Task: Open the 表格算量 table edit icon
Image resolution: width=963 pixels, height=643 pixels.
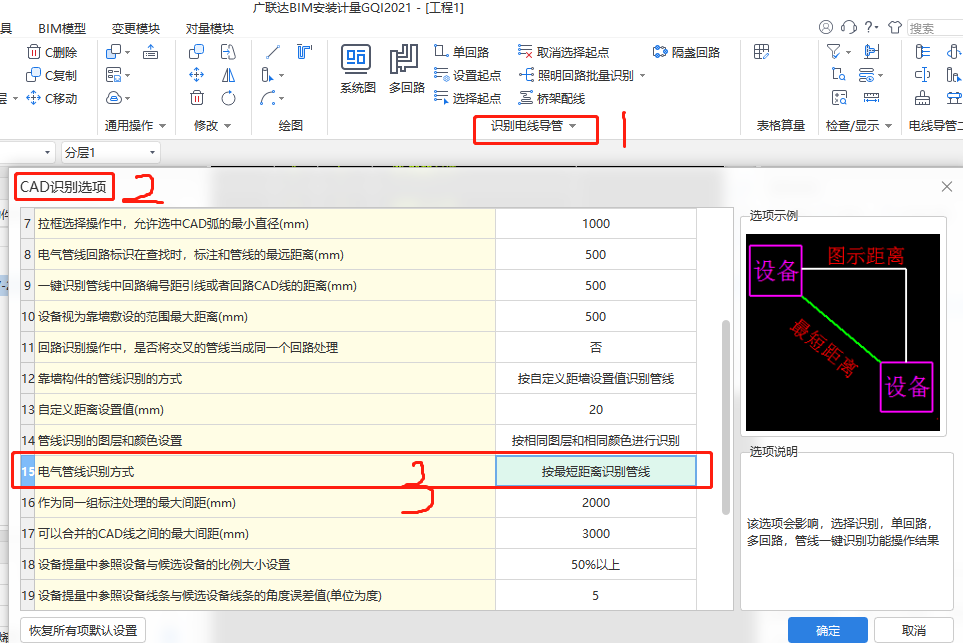Action: (762, 52)
